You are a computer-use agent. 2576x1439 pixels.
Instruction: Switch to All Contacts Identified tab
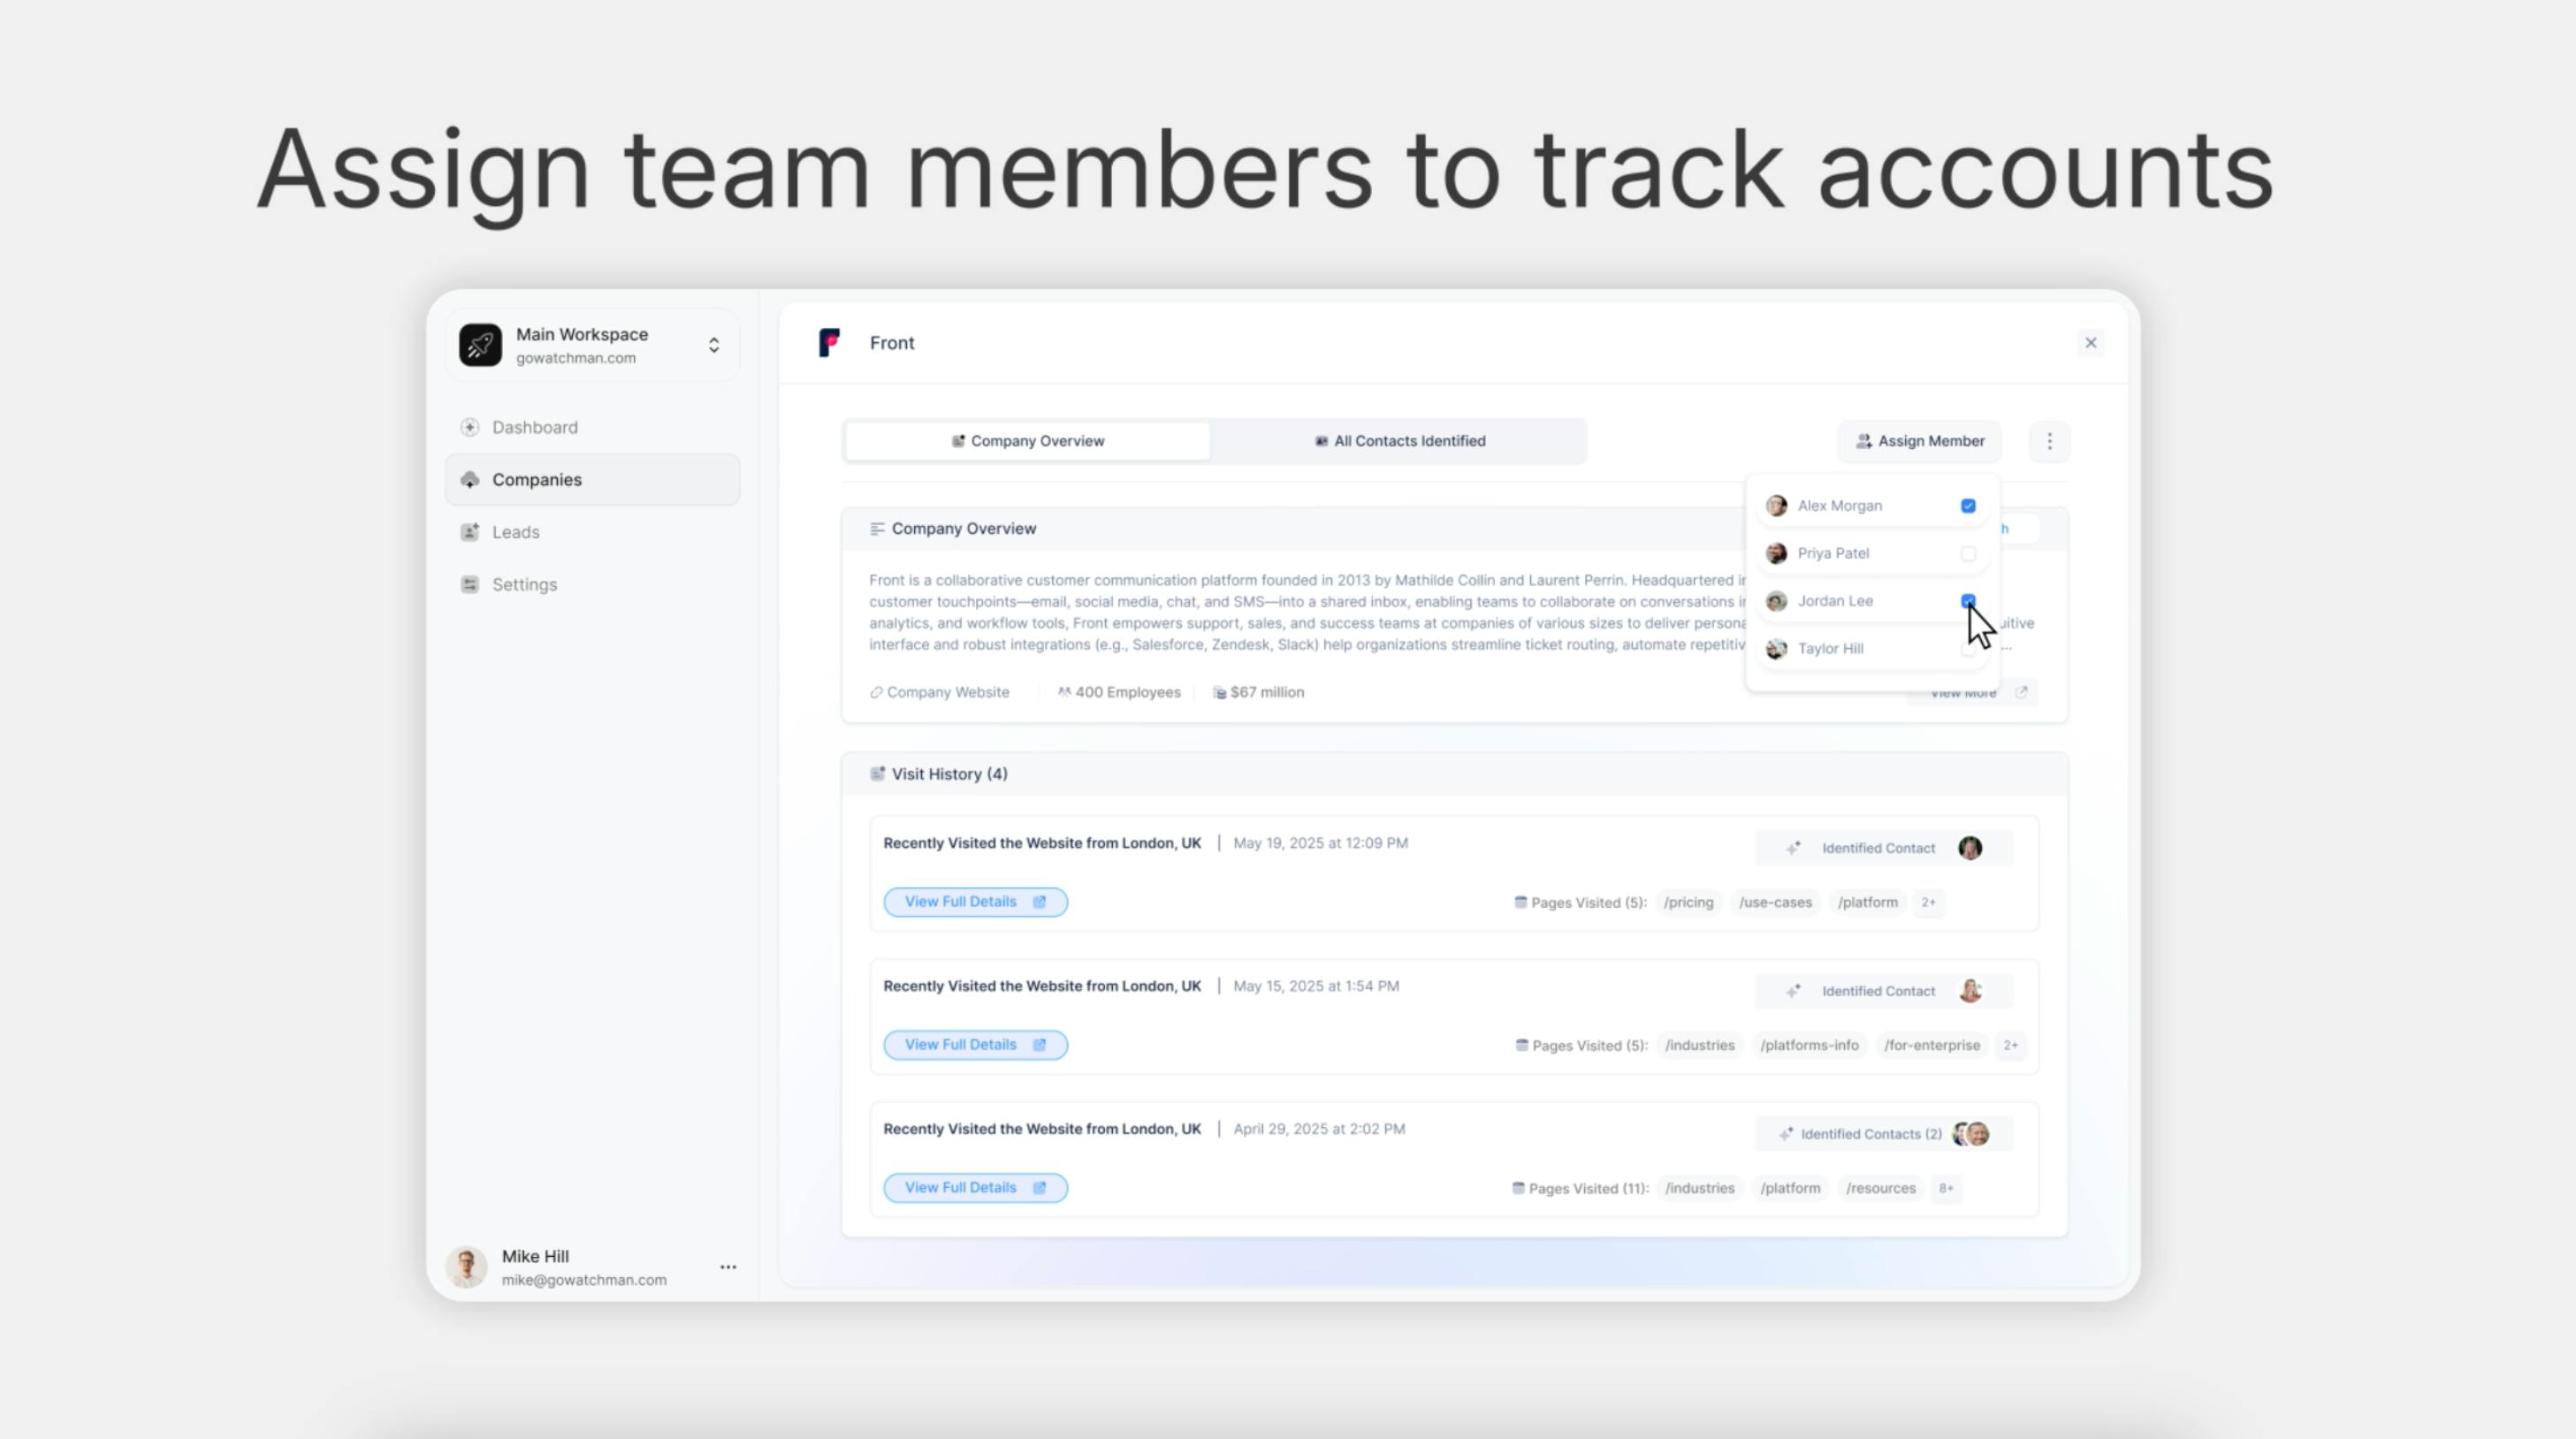point(1399,441)
